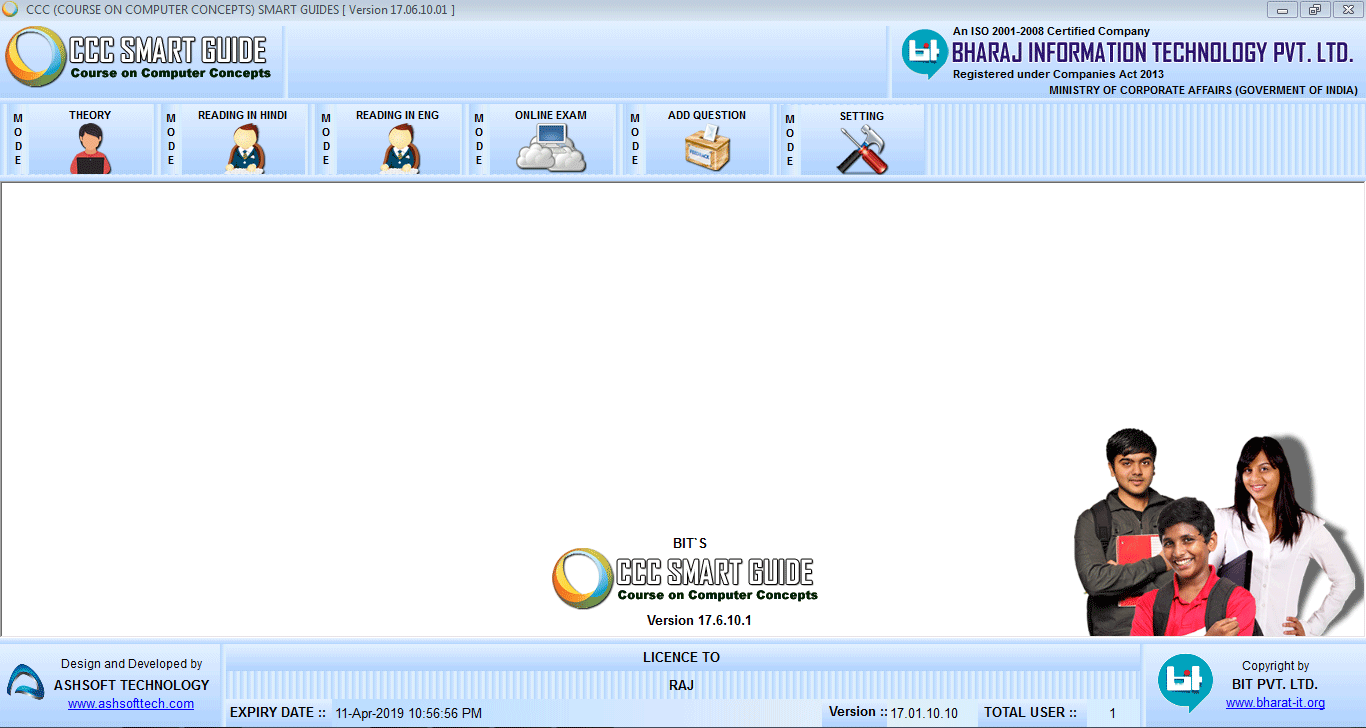Open Reading in Hindi mode icon

pyautogui.click(x=245, y=149)
